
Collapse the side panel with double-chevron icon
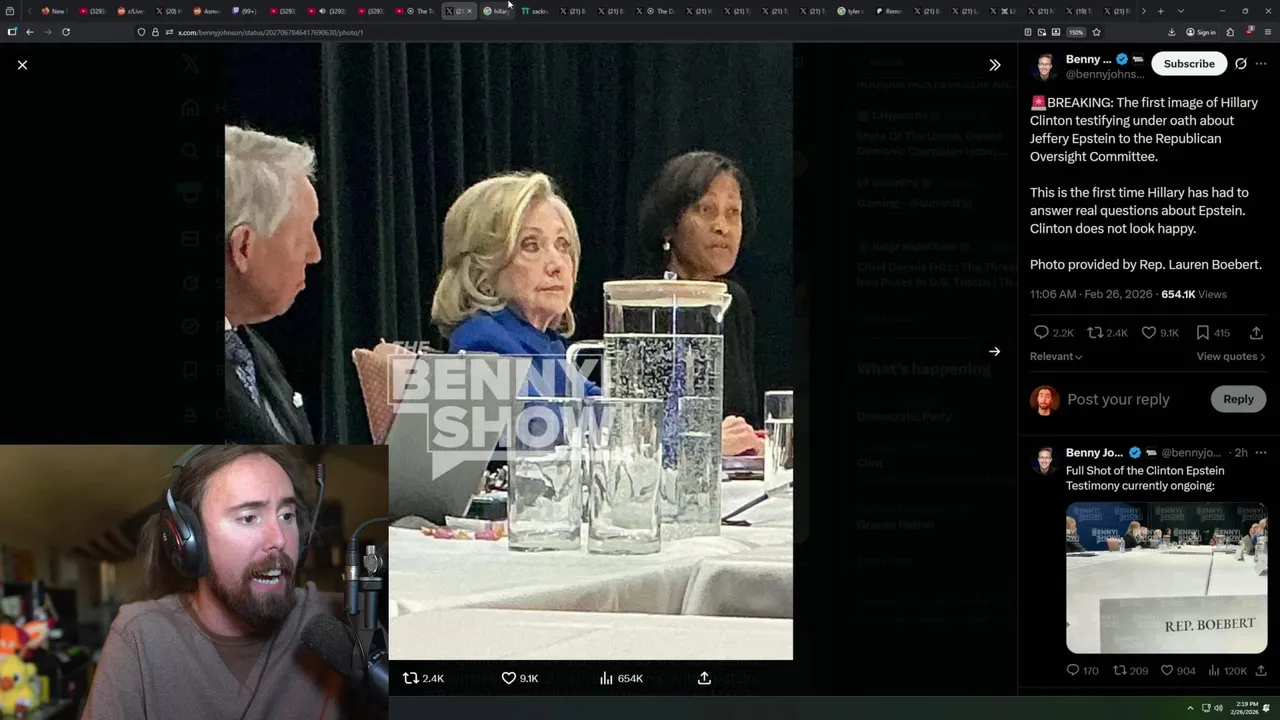(994, 64)
